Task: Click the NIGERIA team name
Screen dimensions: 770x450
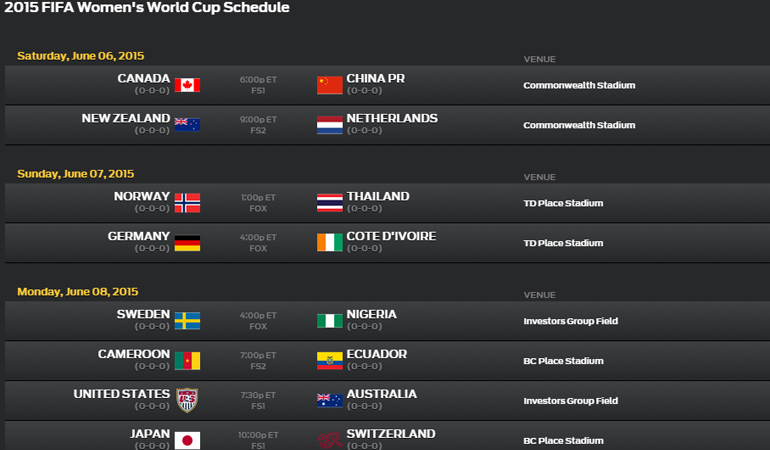Action: 371,314
